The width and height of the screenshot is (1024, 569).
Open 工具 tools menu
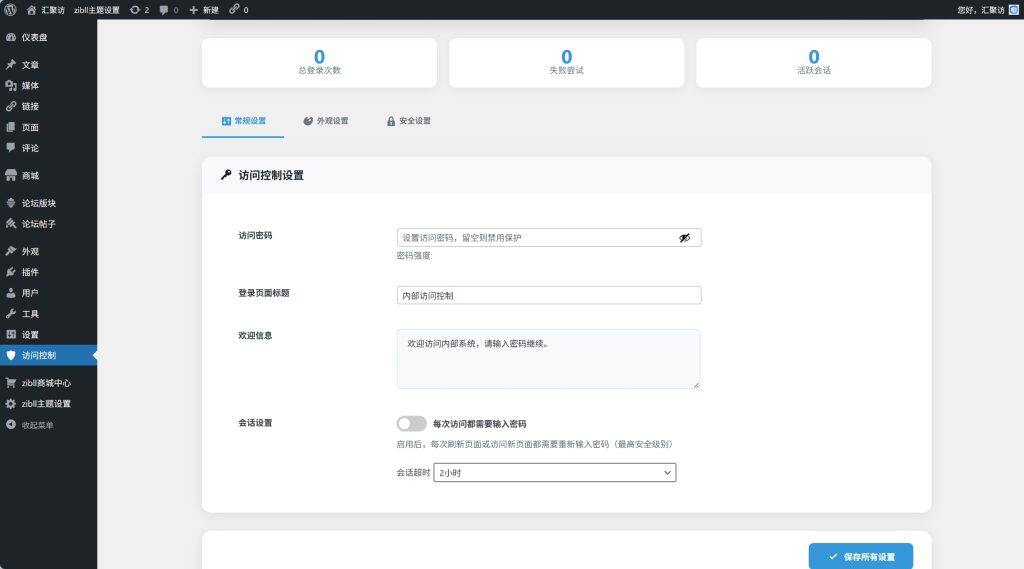click(48, 314)
